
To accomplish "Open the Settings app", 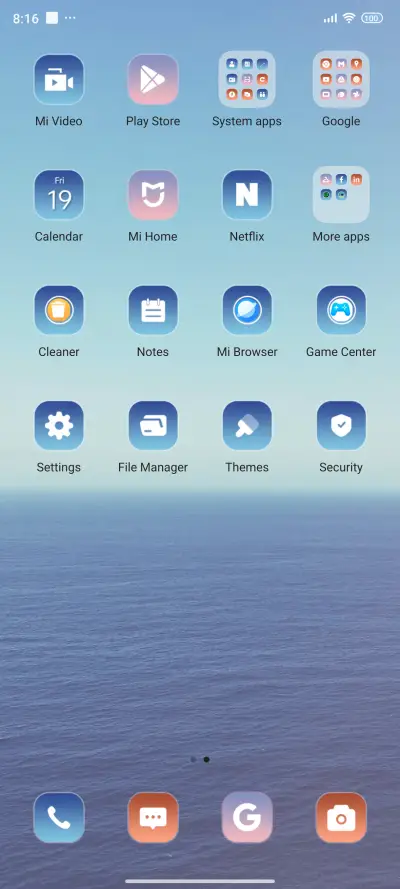I will (59, 426).
